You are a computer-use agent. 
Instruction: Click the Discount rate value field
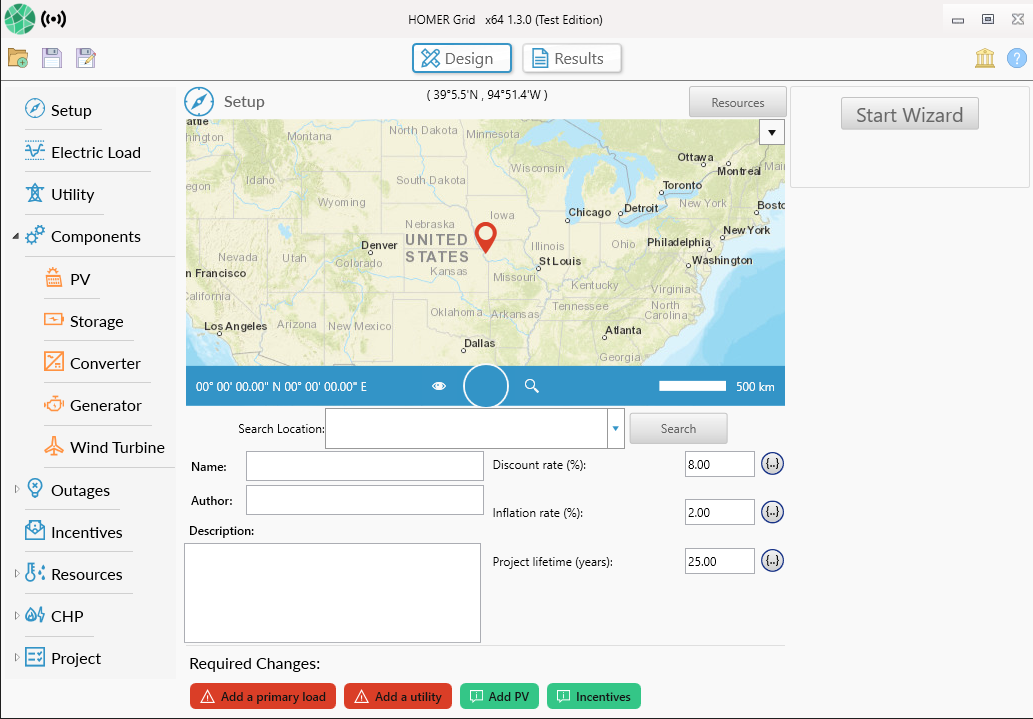tap(719, 464)
